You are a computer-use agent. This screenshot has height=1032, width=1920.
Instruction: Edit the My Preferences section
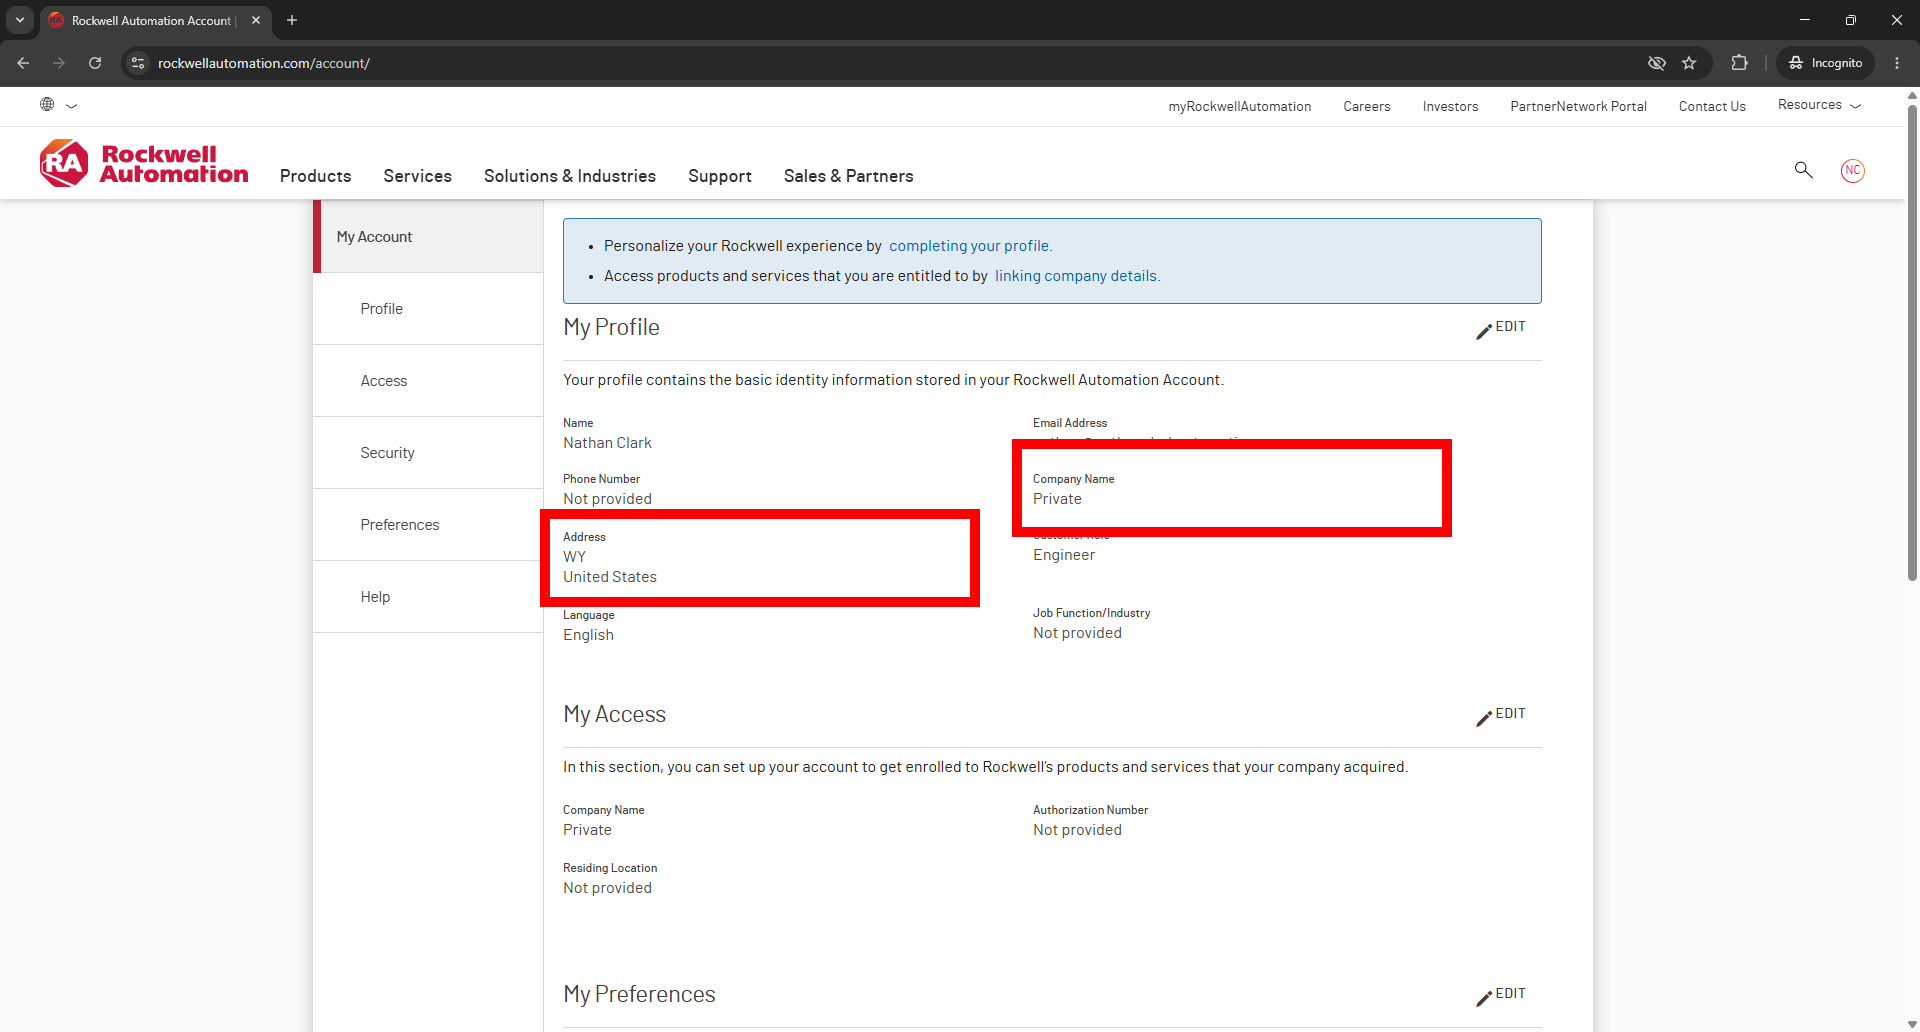point(1501,996)
